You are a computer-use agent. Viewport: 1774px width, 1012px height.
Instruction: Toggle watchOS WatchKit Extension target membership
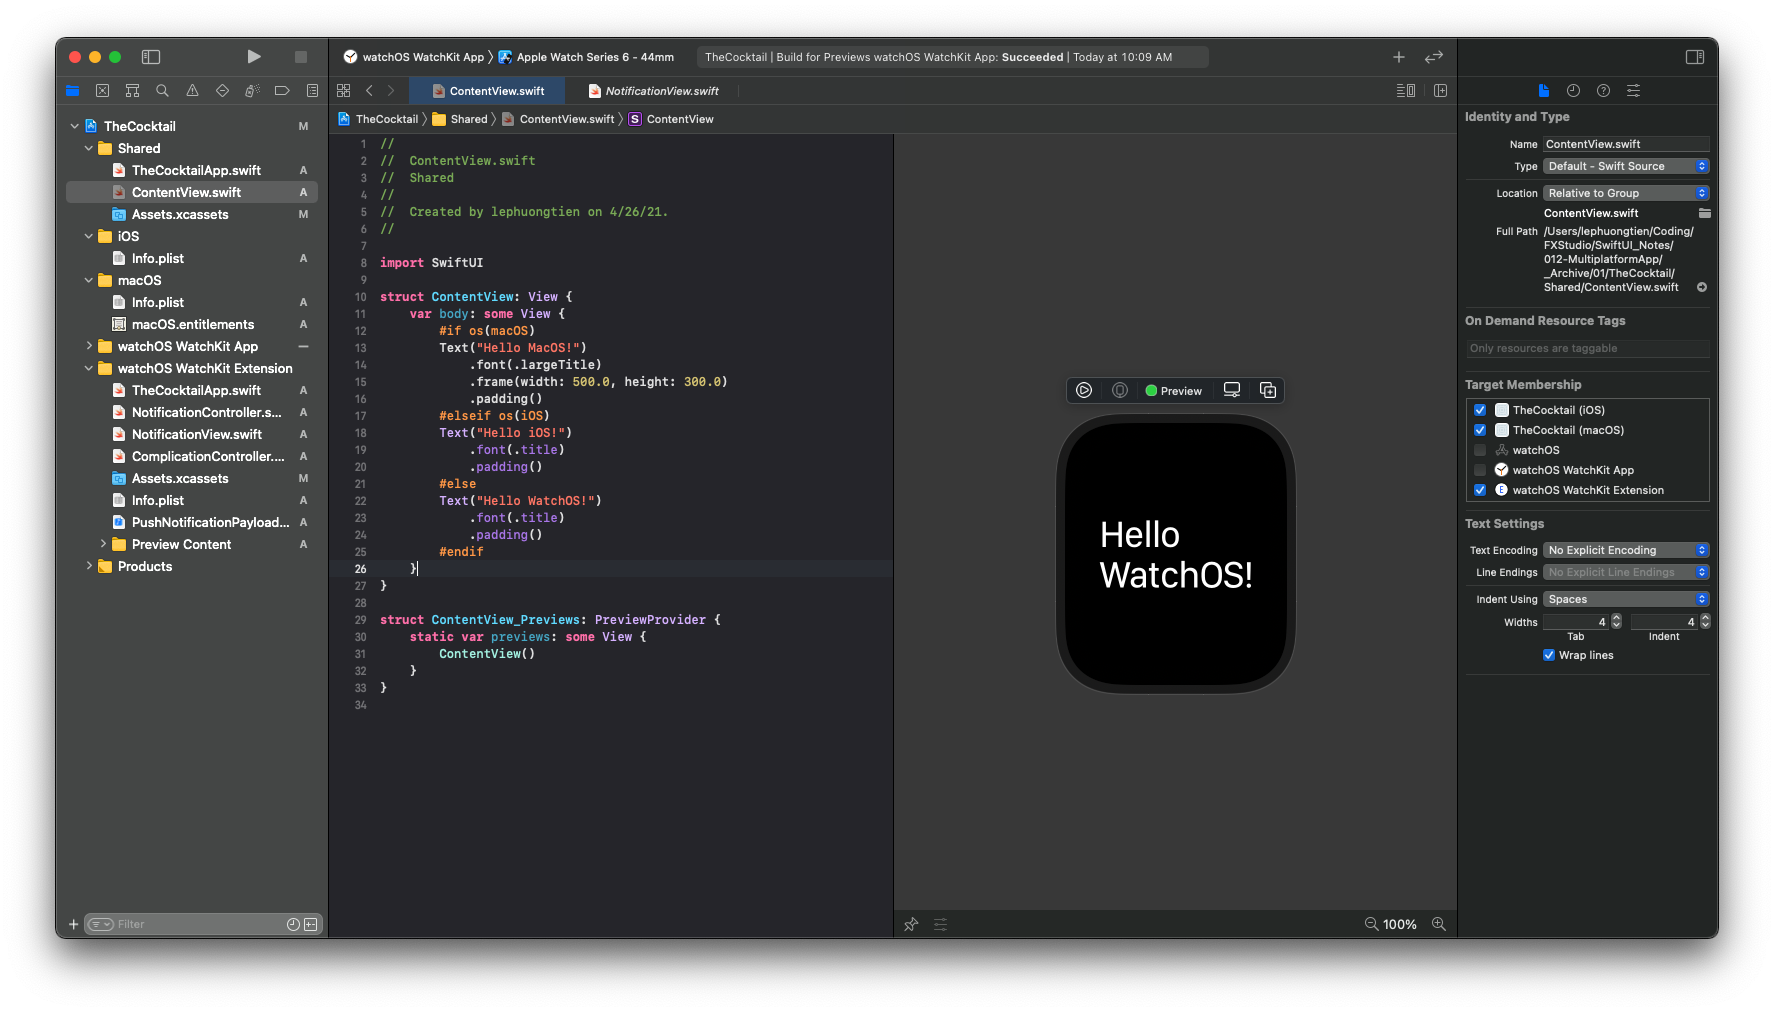click(x=1480, y=490)
